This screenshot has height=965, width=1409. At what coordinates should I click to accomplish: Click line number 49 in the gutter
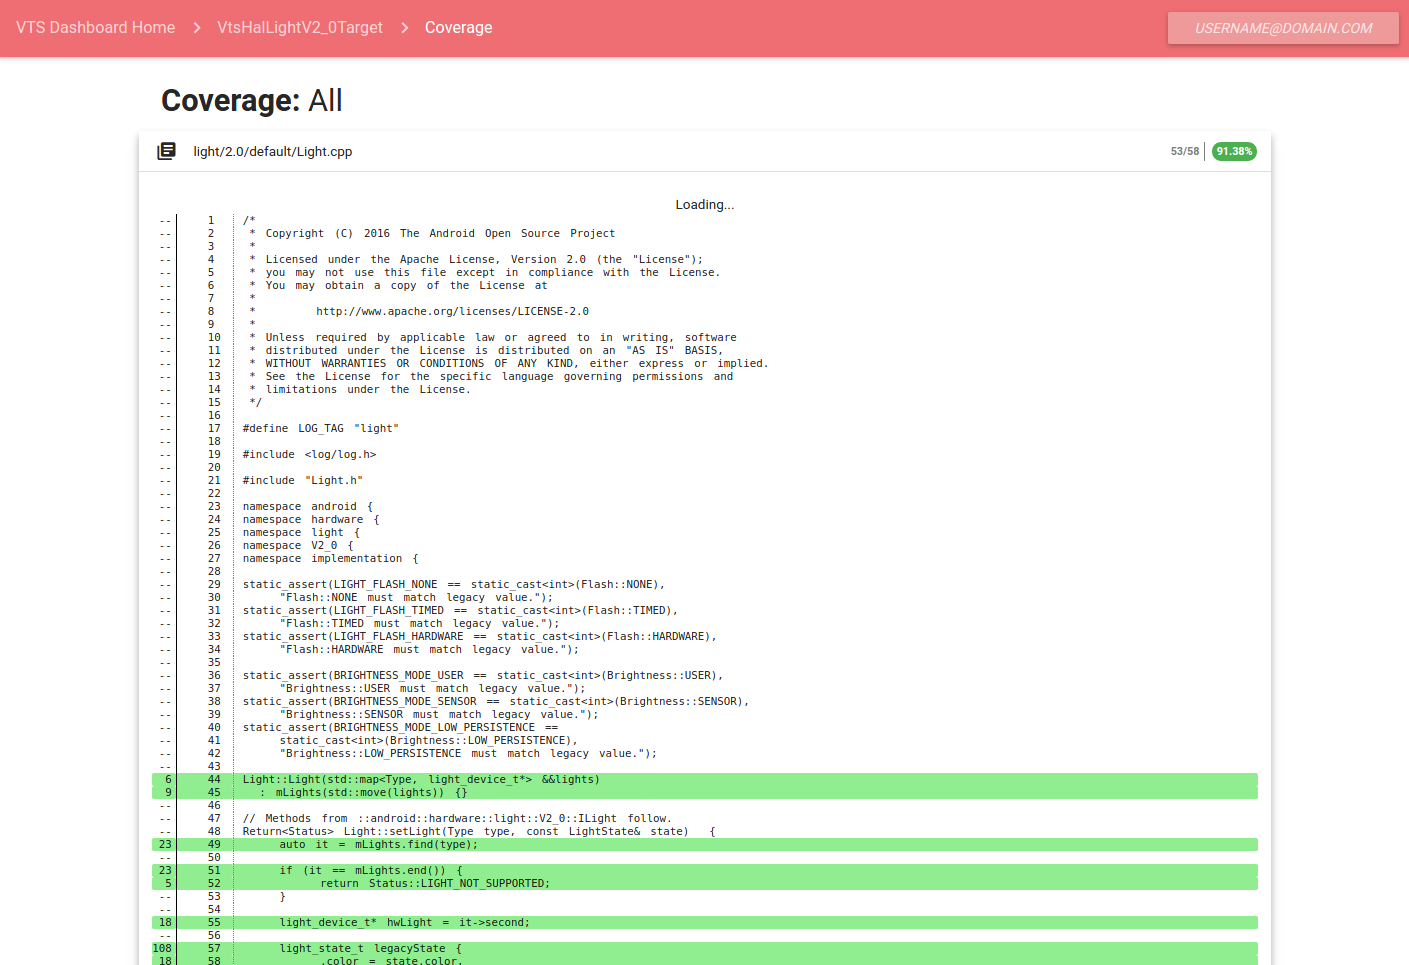point(214,845)
